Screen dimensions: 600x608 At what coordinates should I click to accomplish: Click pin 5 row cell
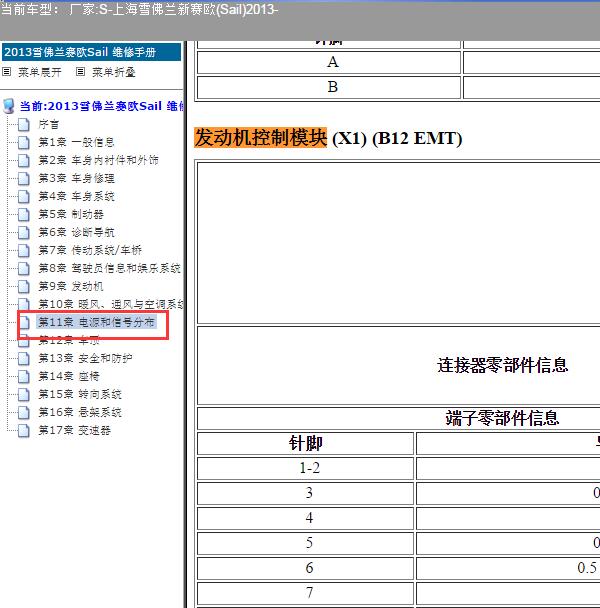tap(305, 543)
